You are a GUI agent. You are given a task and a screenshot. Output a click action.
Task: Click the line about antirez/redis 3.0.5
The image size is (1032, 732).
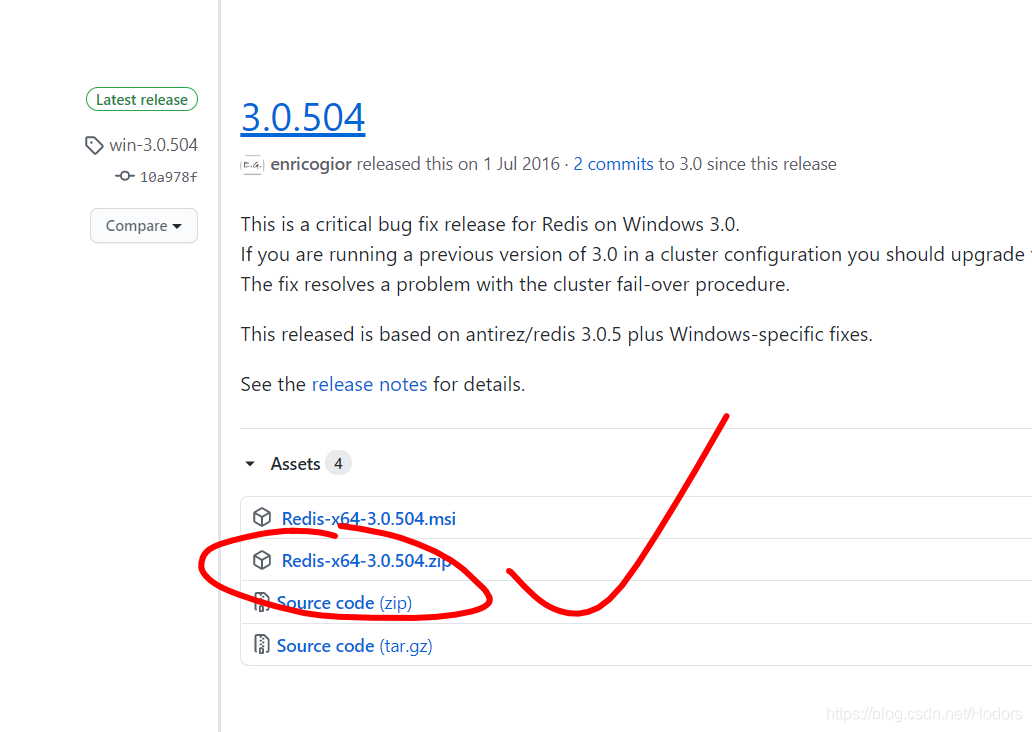tap(557, 334)
